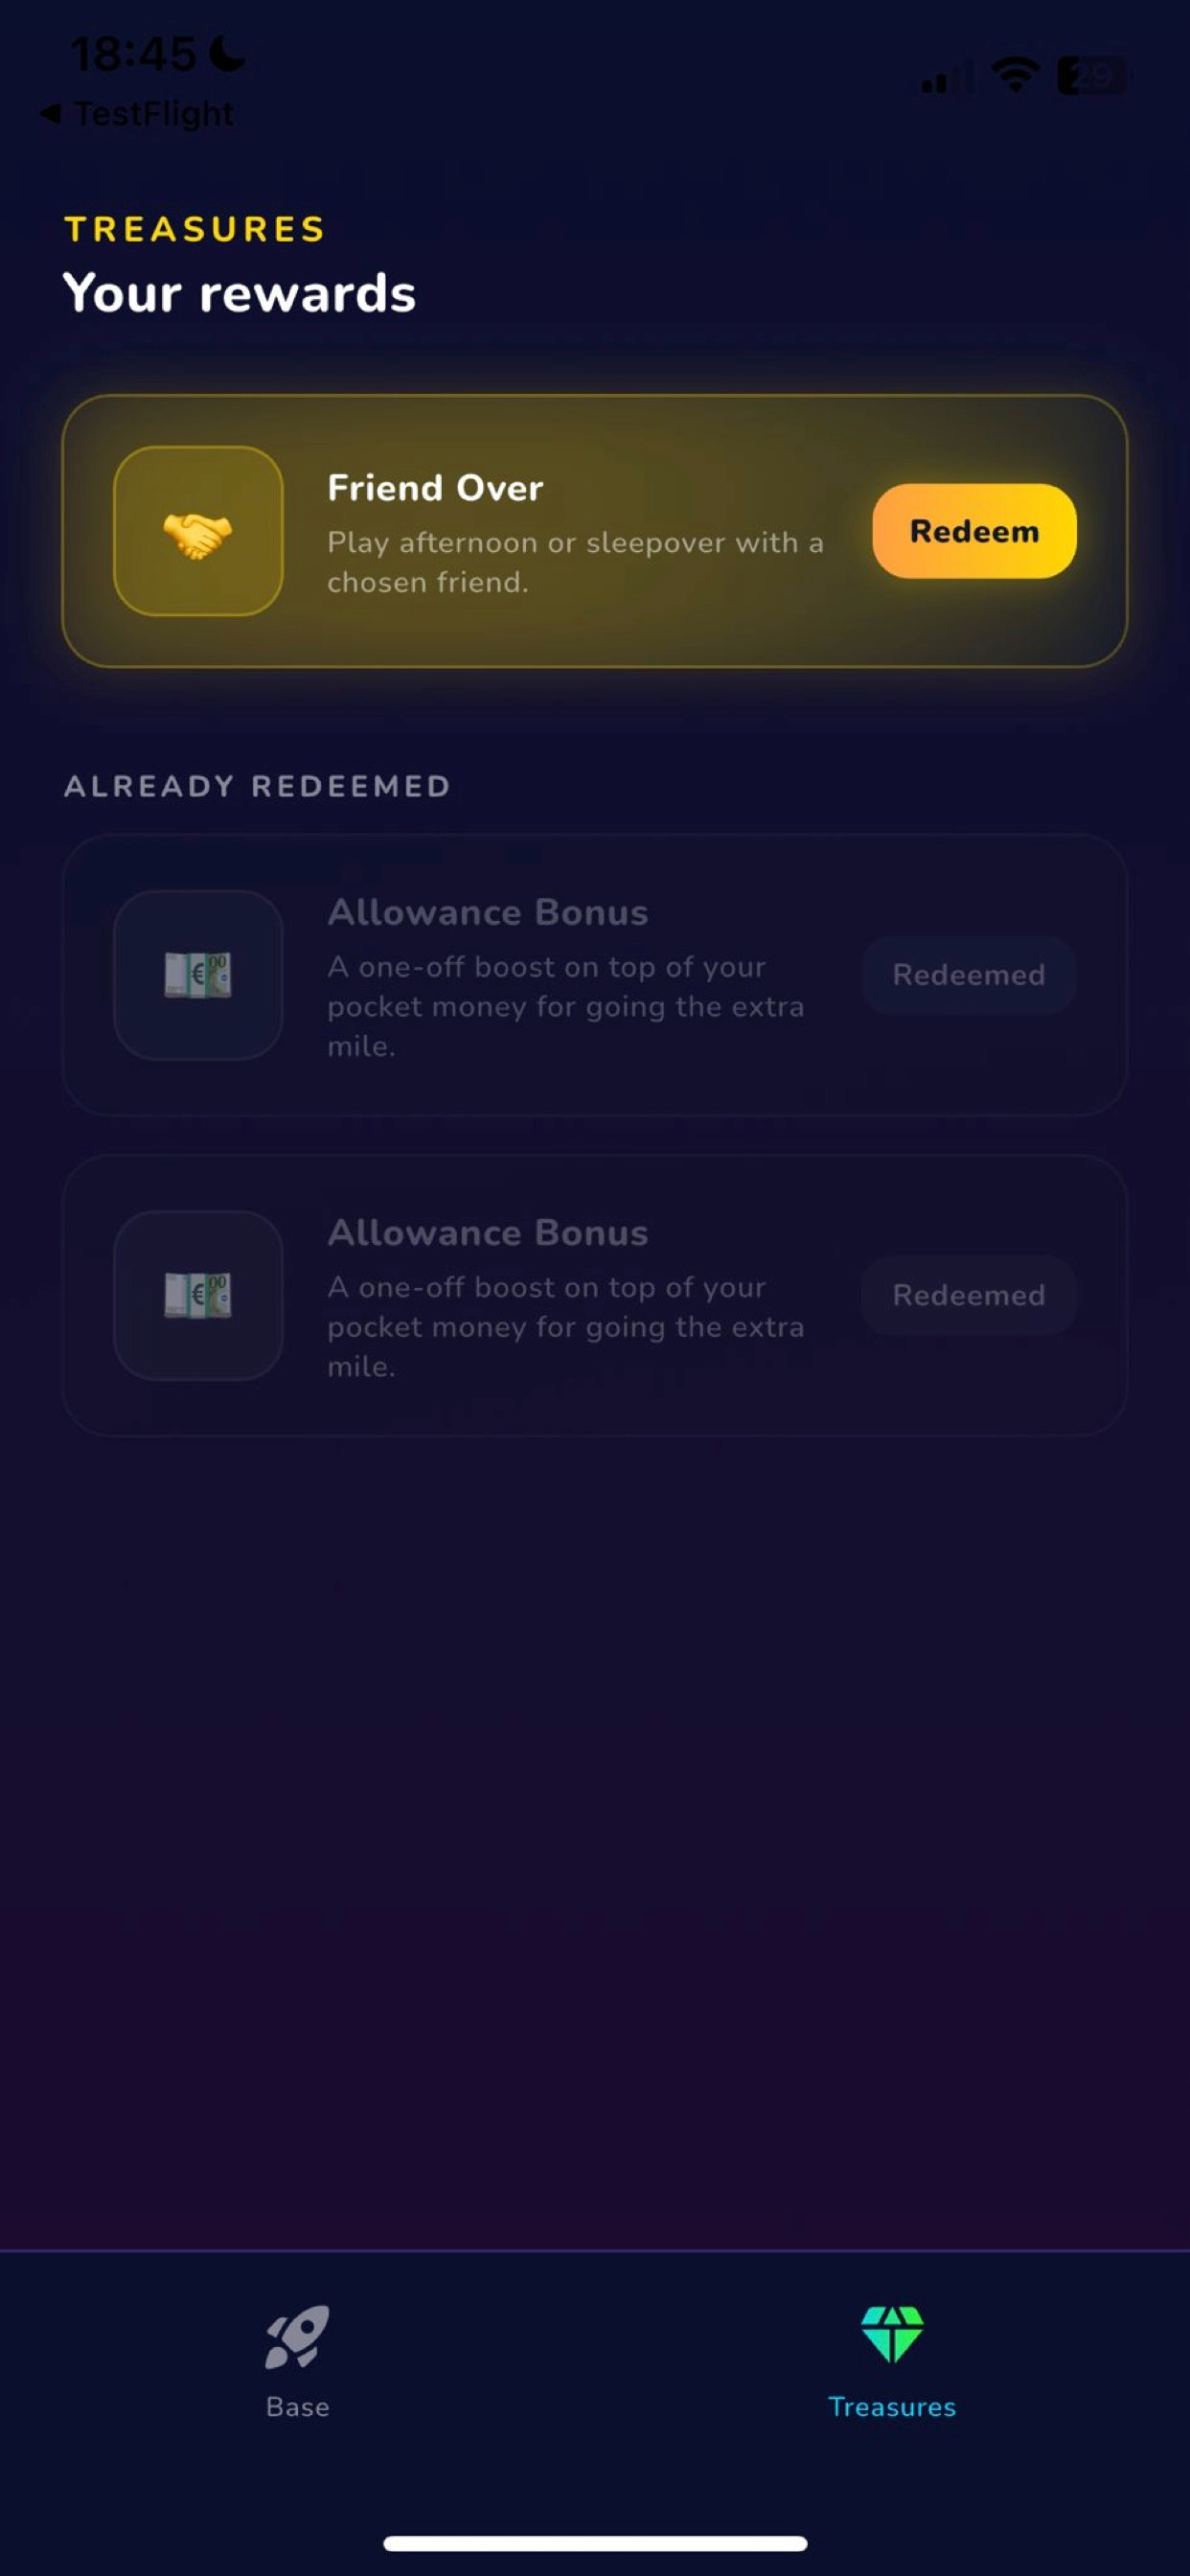Viewport: 1190px width, 2576px height.
Task: Open the Base rocket icon
Action: (297, 2336)
